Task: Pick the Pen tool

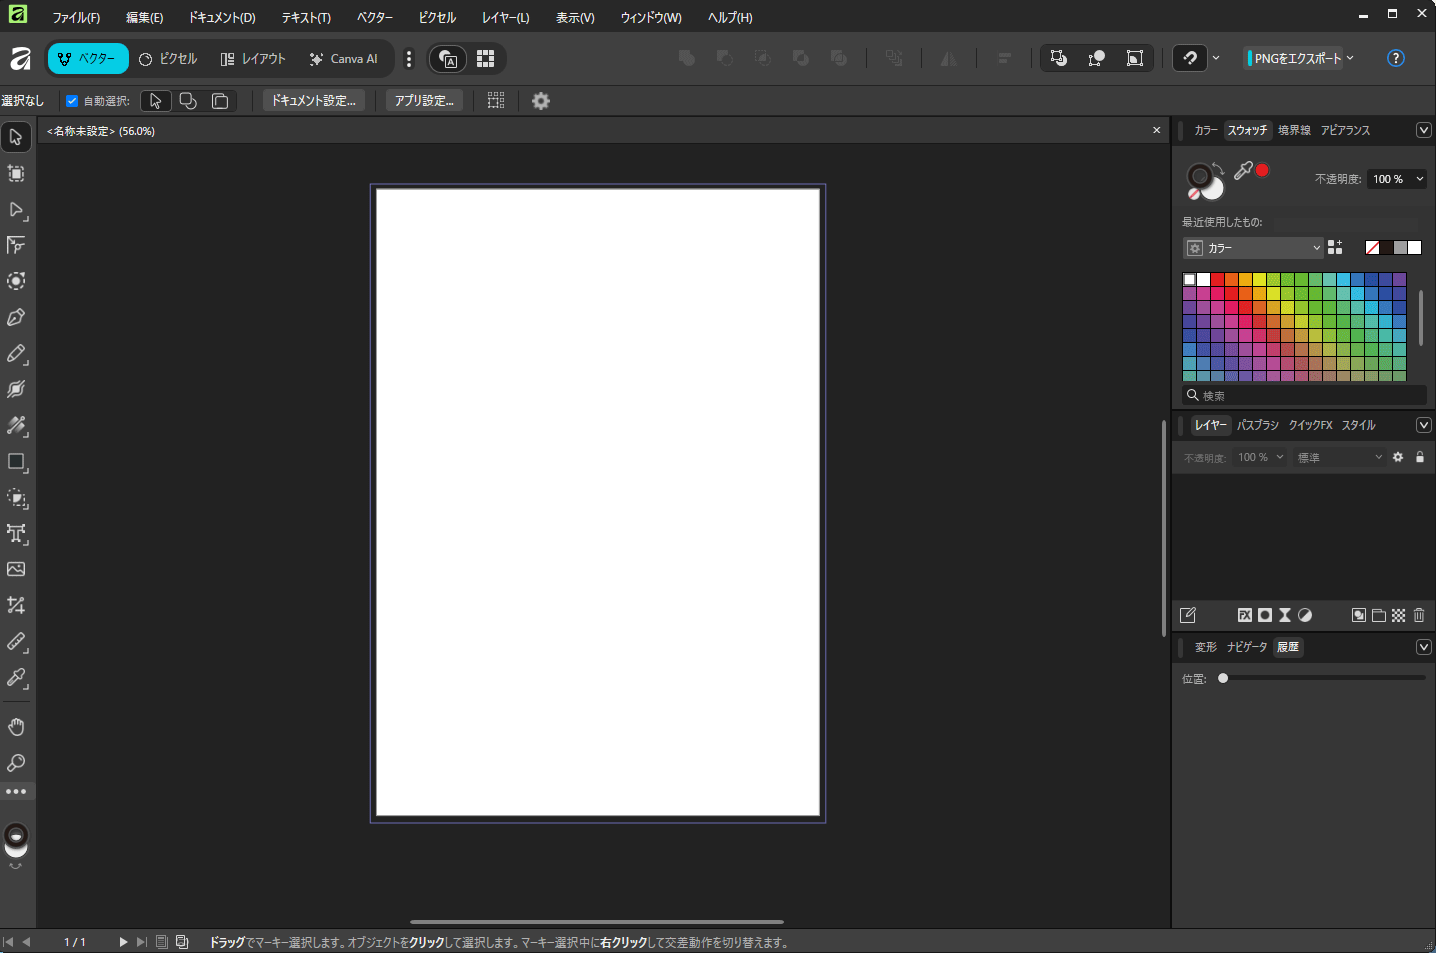Action: click(x=16, y=317)
